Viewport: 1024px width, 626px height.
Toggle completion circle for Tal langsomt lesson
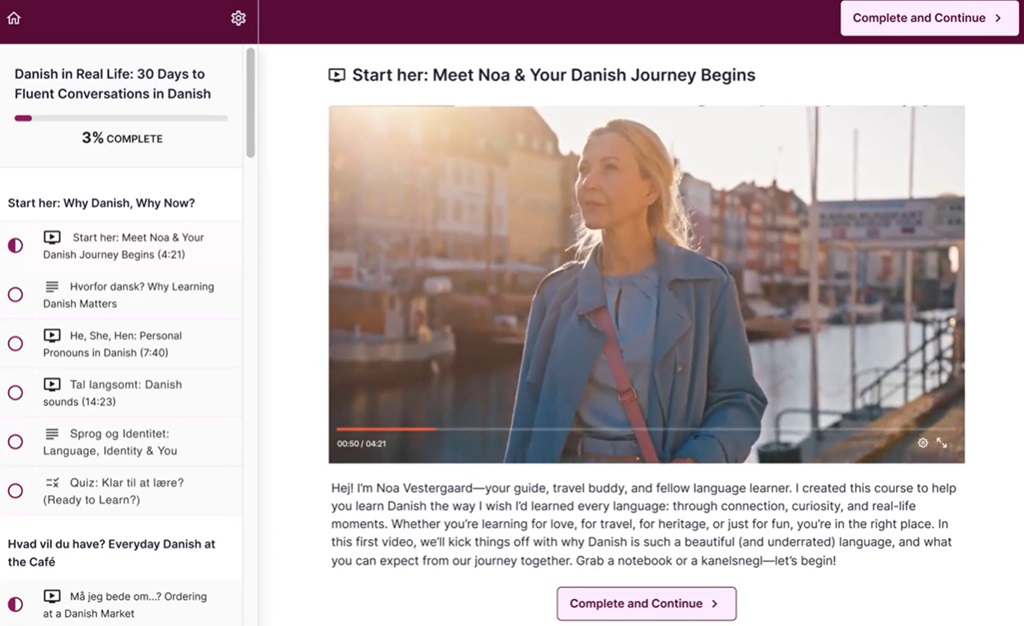(x=15, y=393)
